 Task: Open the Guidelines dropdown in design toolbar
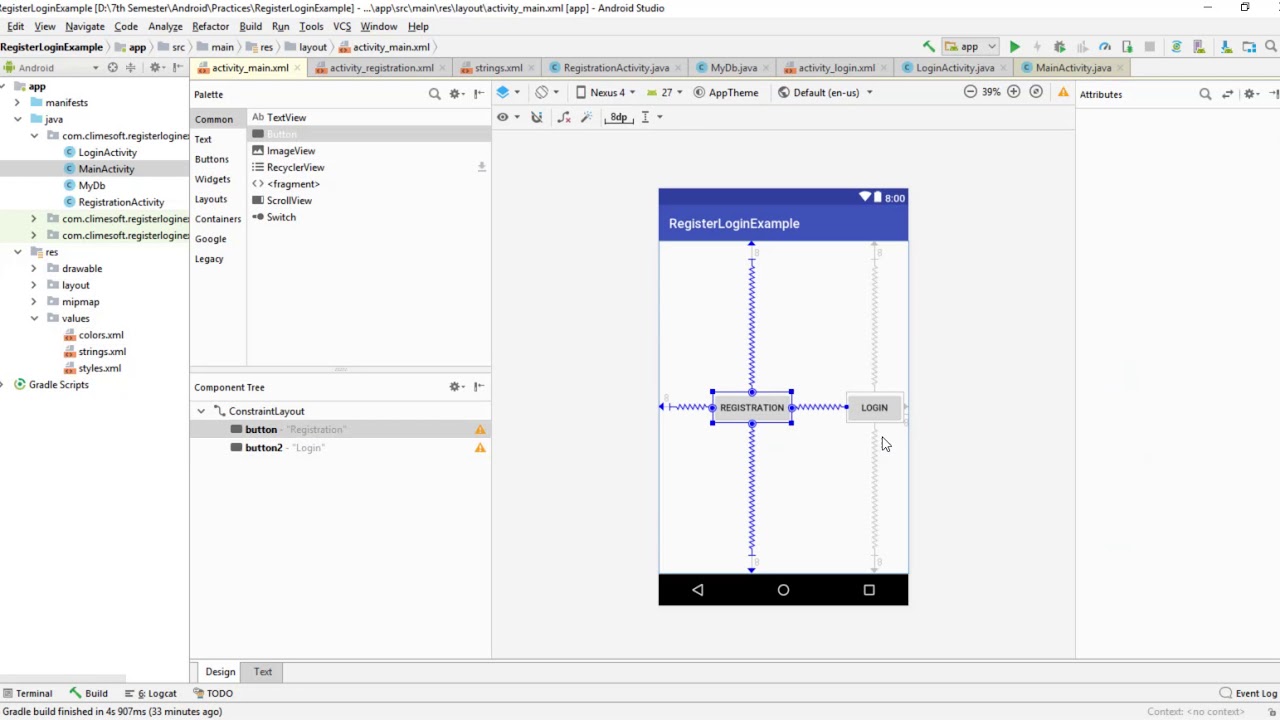pos(651,117)
